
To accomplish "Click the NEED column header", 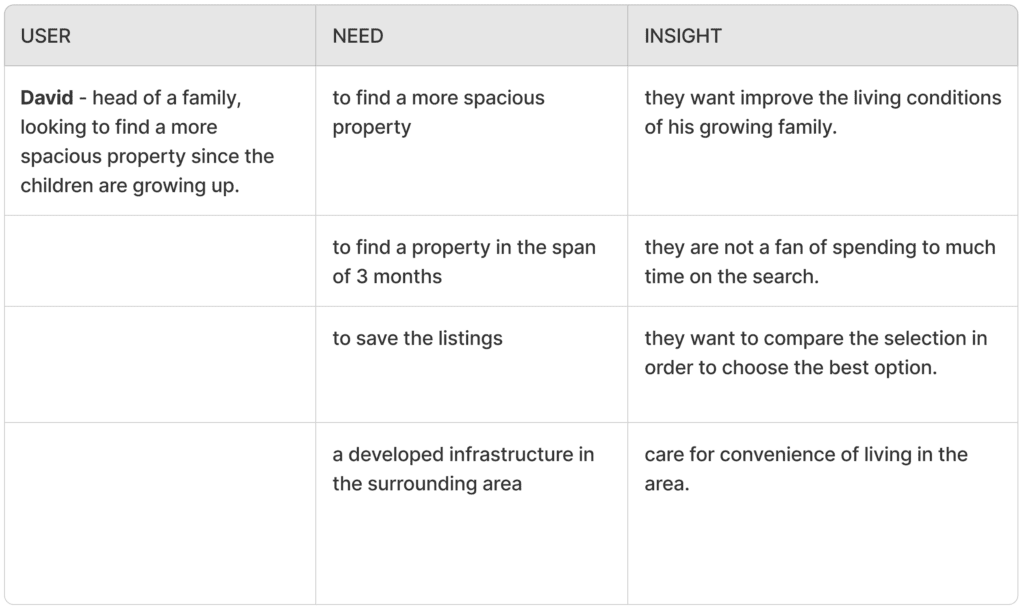I will point(358,36).
